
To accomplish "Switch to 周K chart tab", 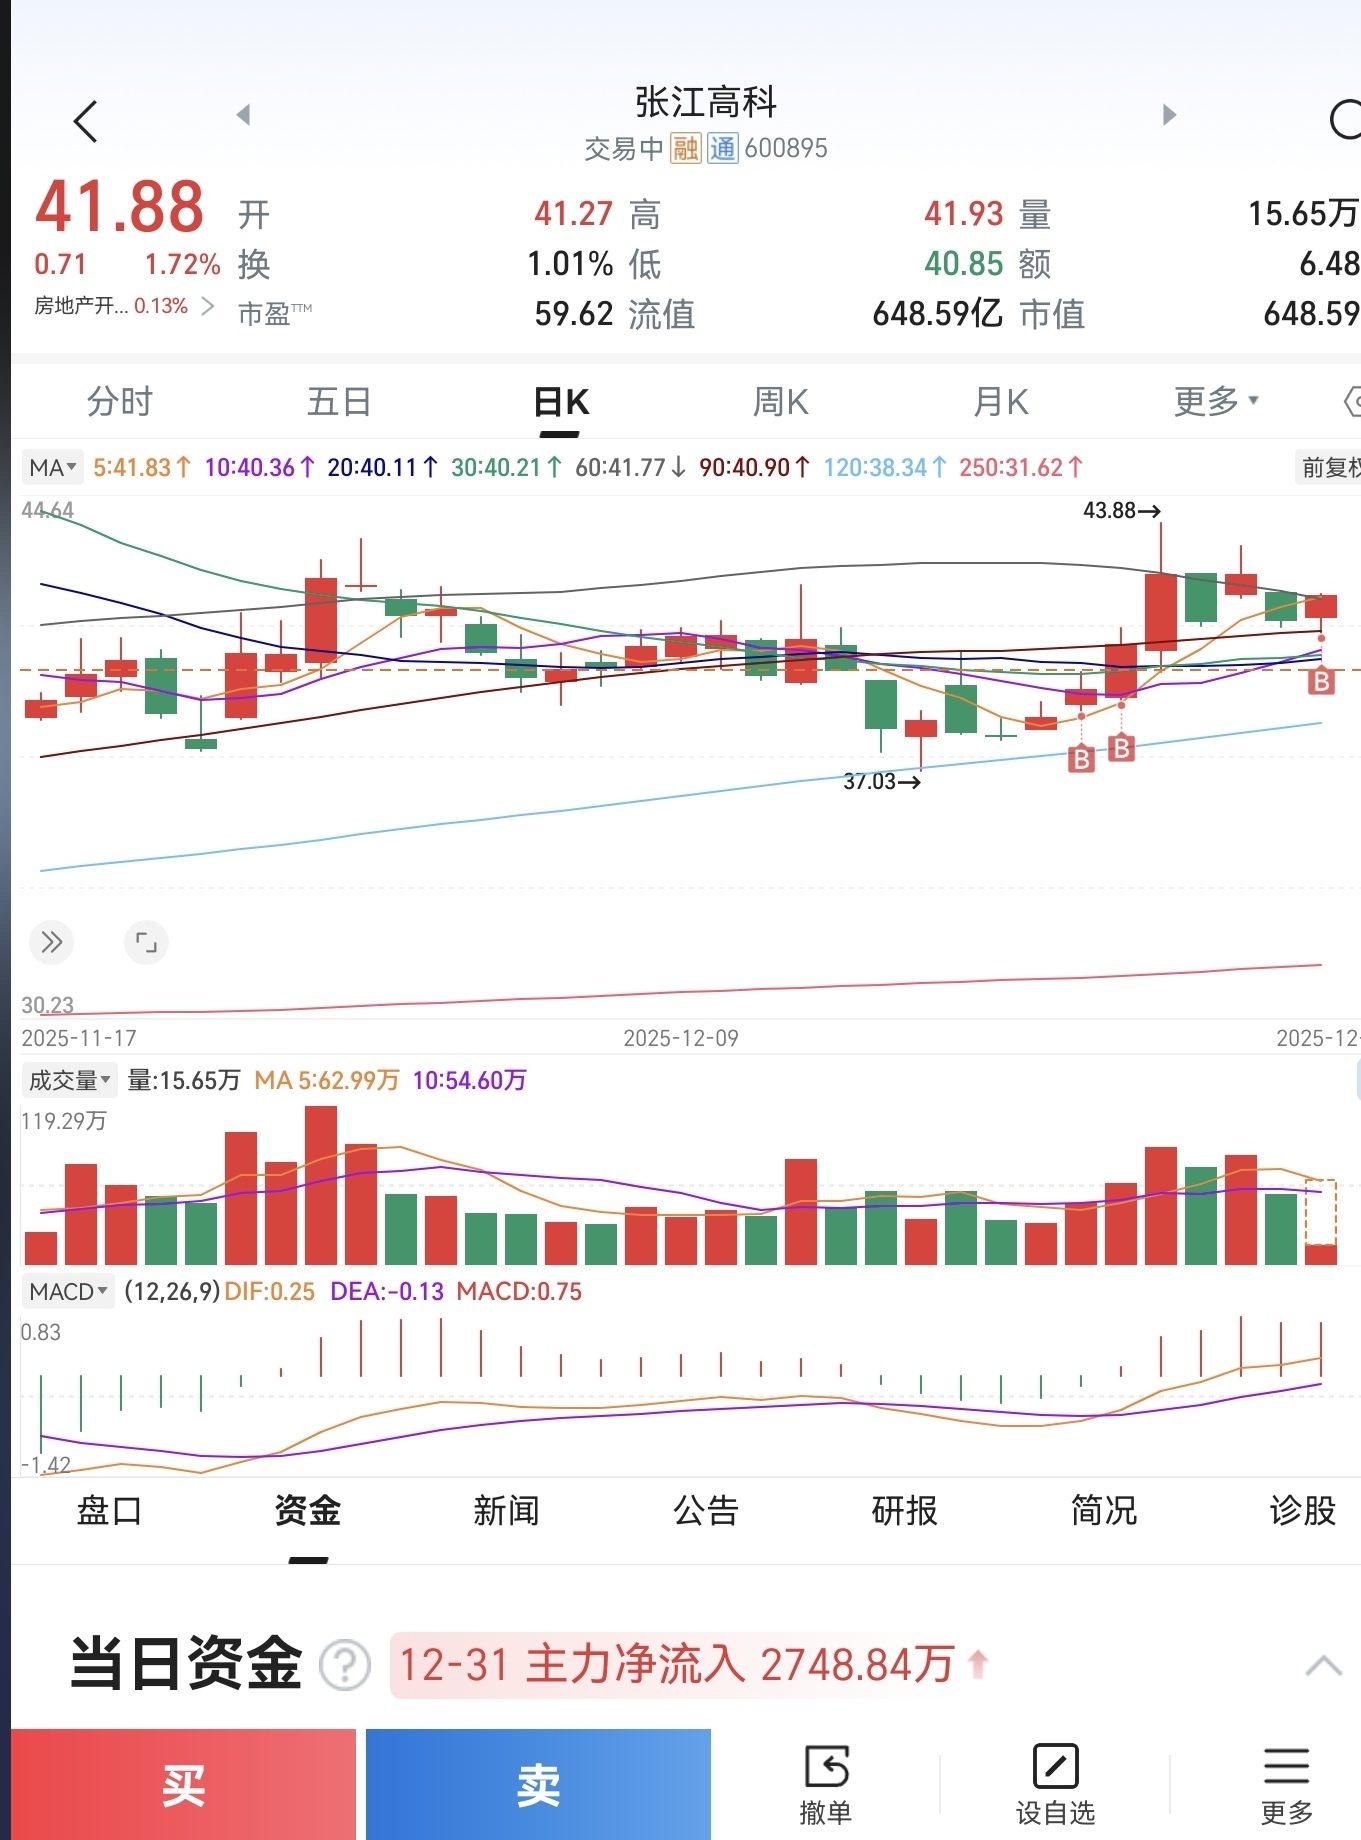I will (x=780, y=401).
